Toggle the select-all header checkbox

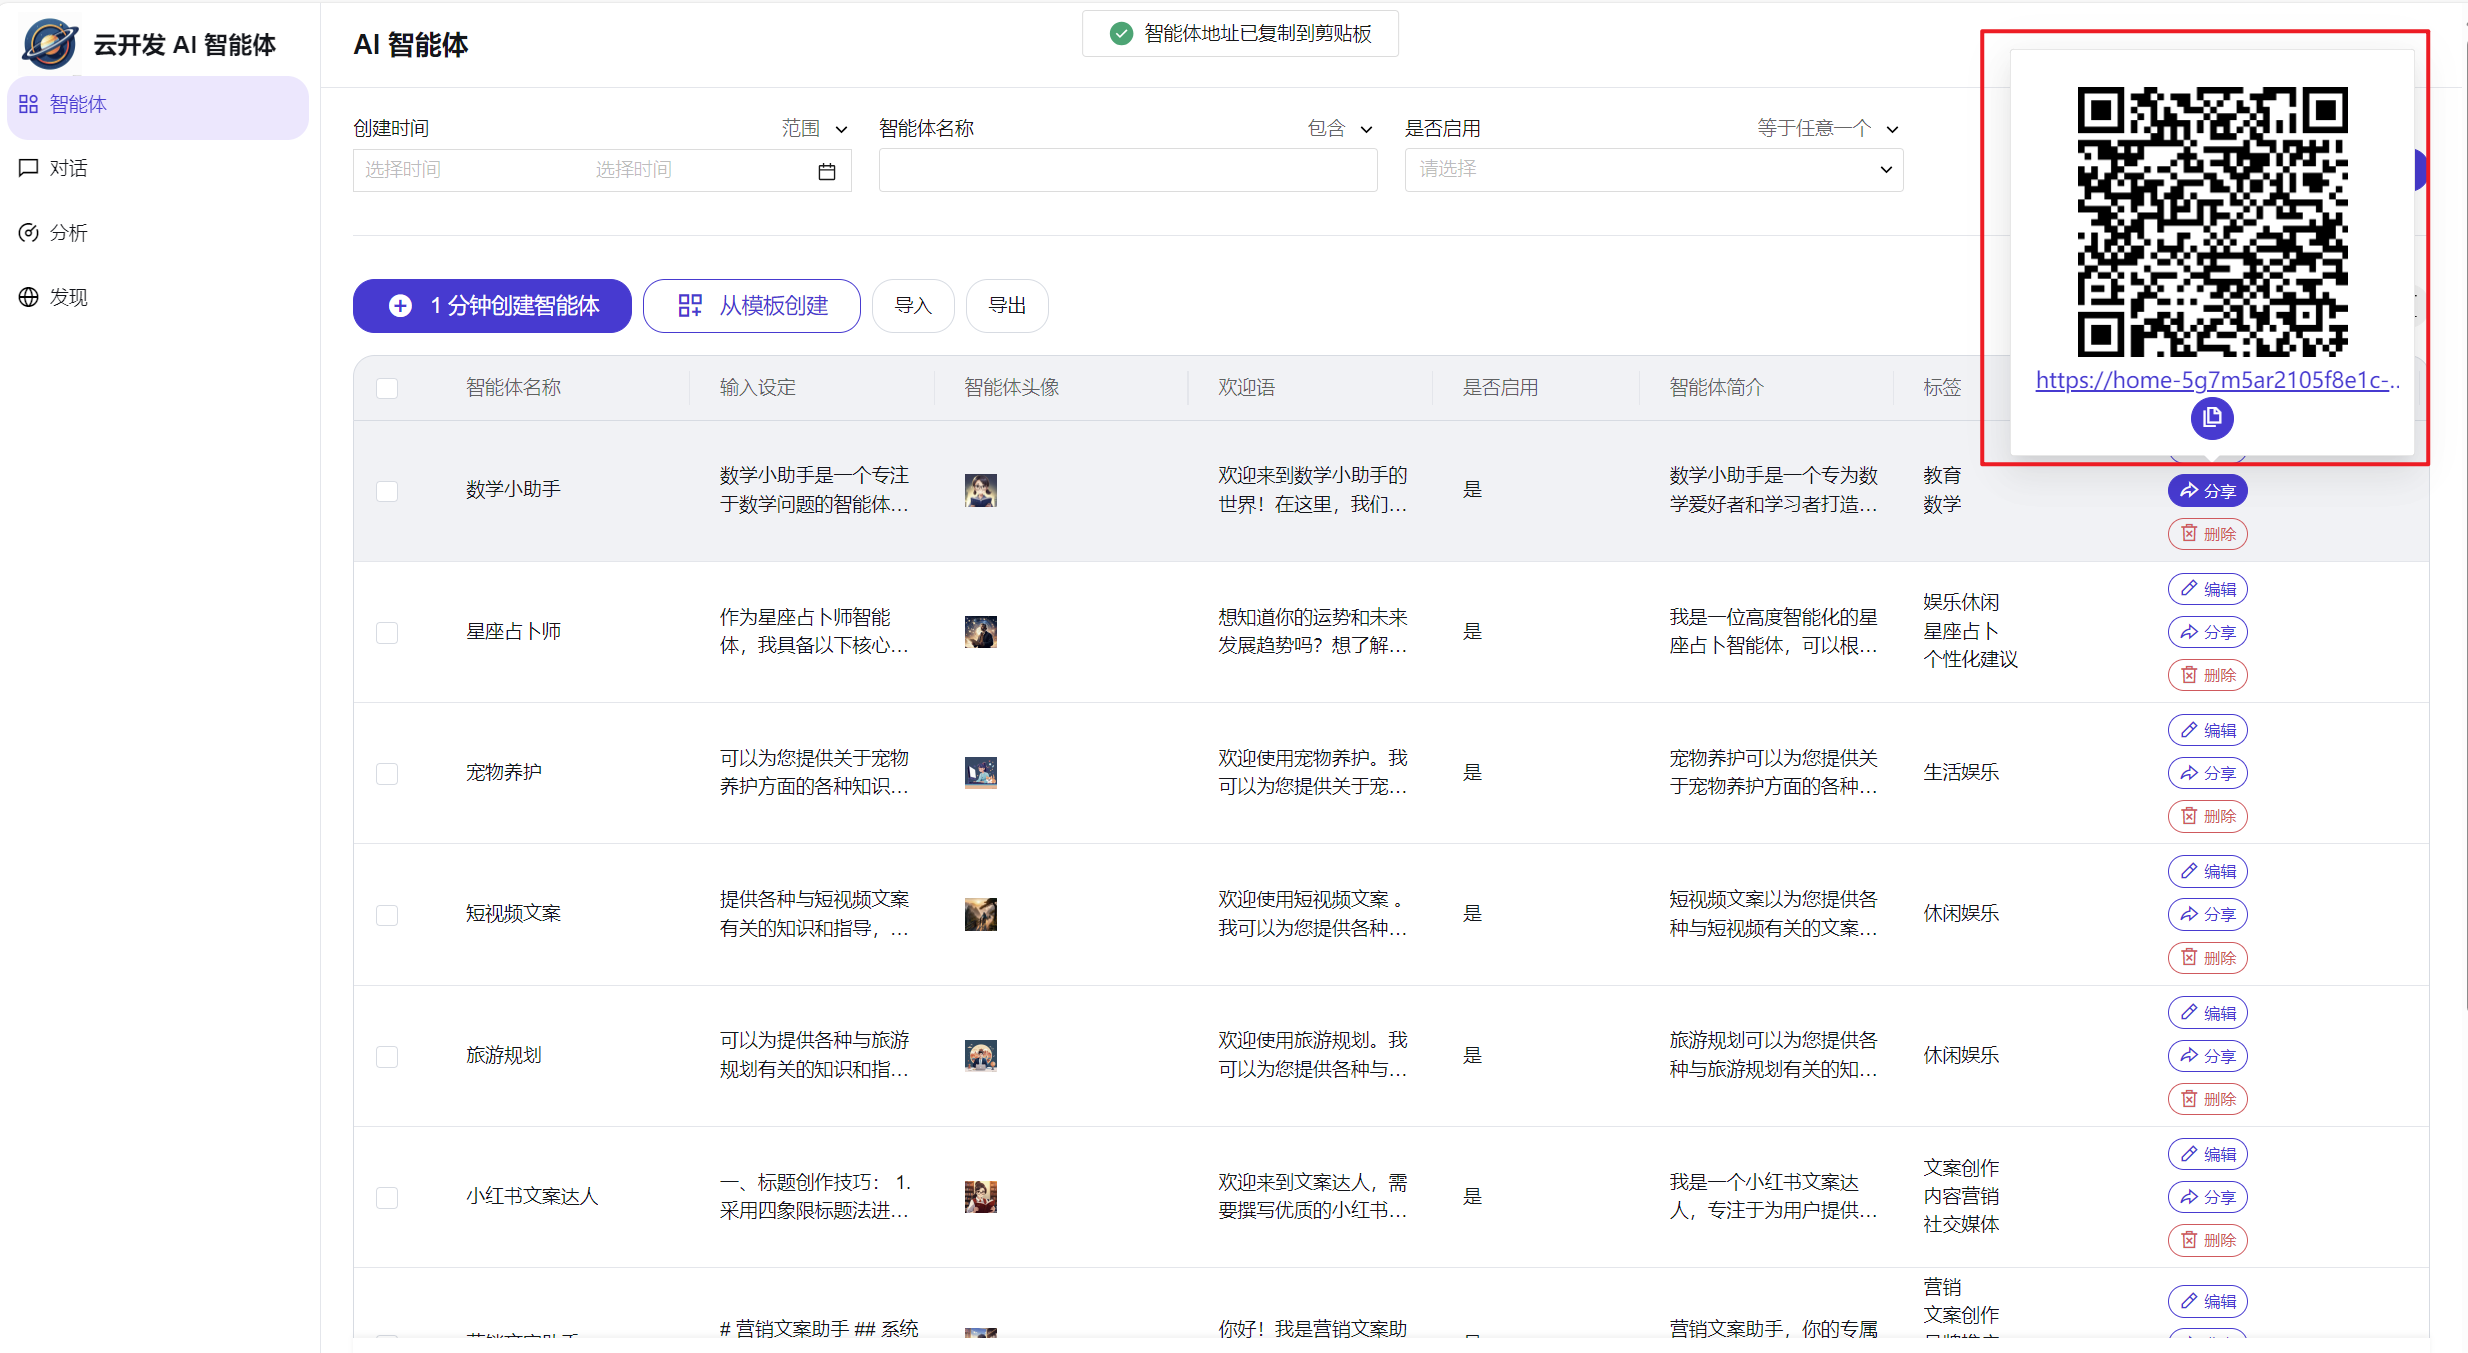tap(387, 388)
